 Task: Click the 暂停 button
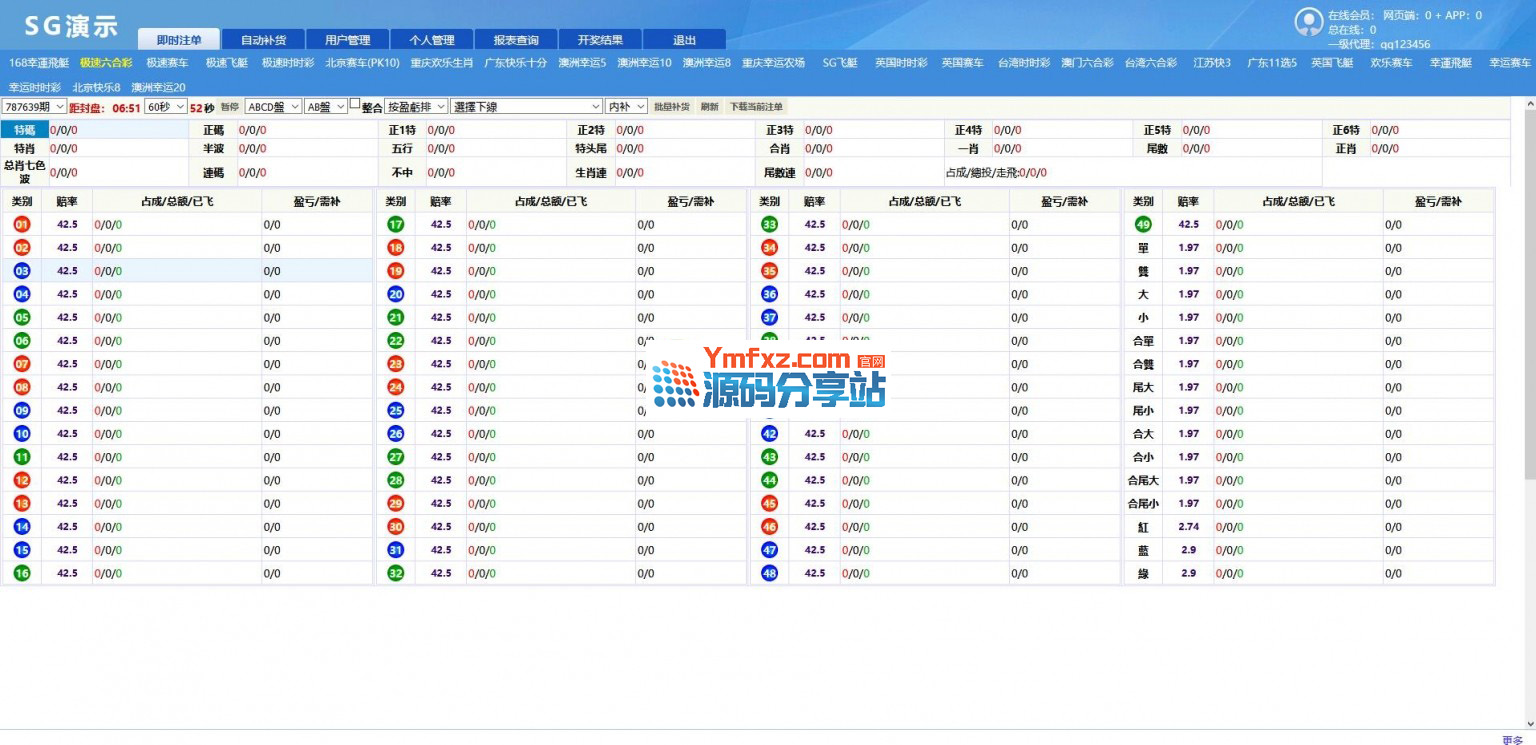[x=230, y=106]
